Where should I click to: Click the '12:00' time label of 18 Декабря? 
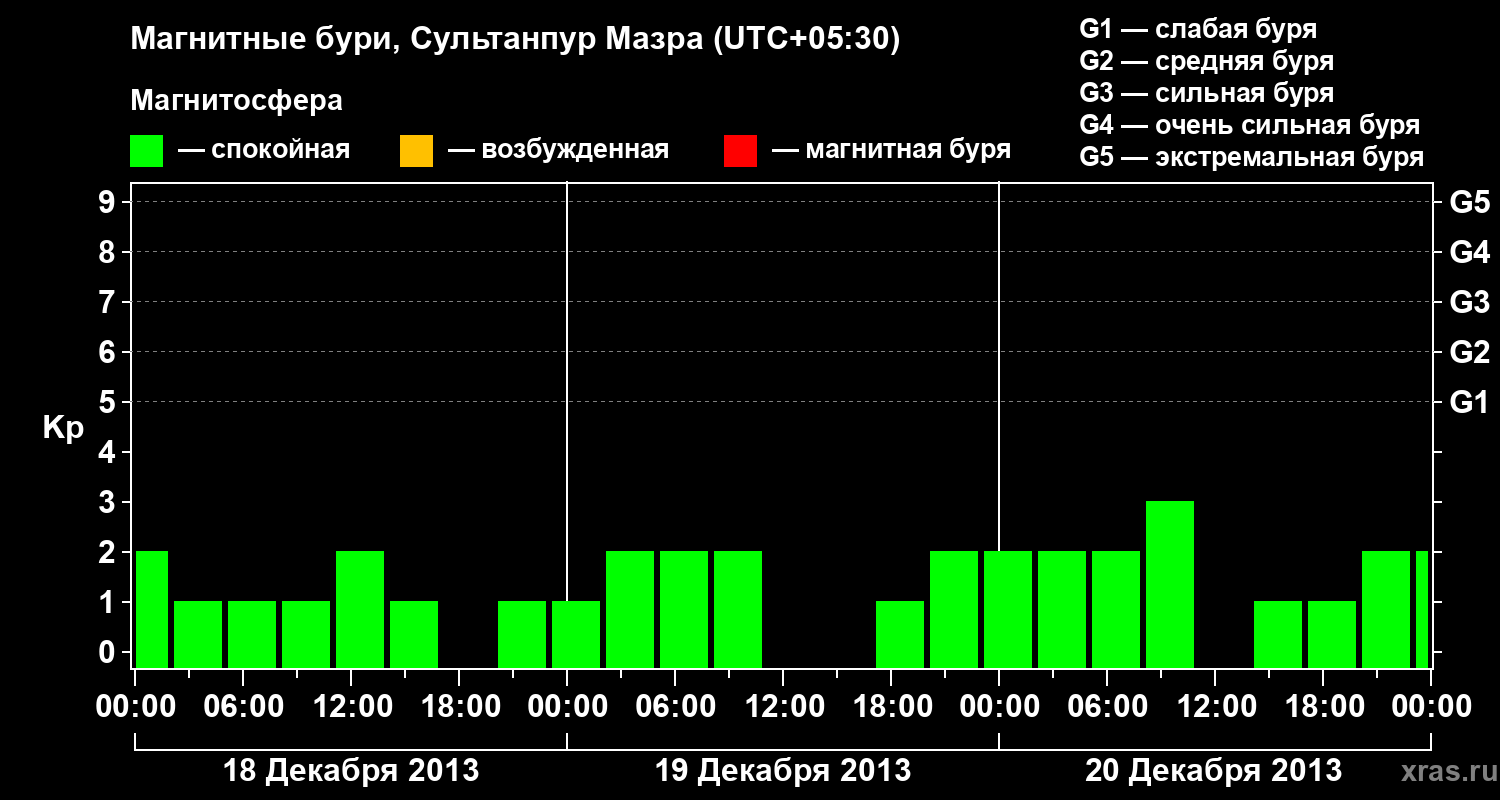(x=351, y=706)
